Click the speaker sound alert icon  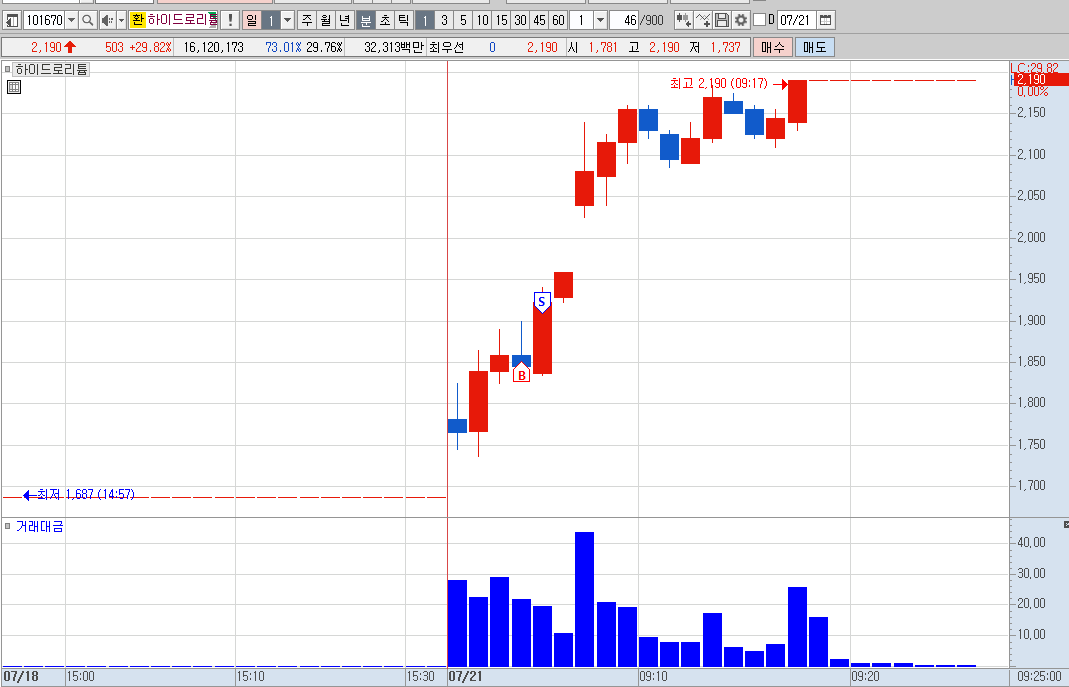click(x=107, y=20)
